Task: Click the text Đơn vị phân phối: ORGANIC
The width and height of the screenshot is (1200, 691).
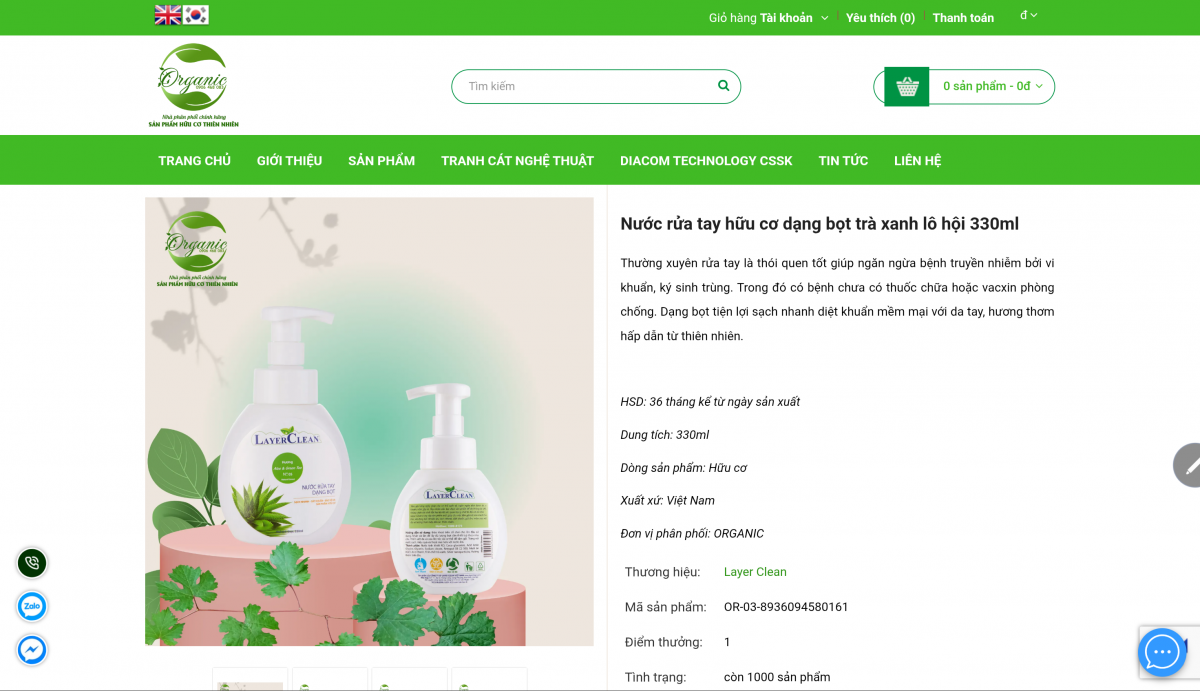Action: (x=692, y=533)
